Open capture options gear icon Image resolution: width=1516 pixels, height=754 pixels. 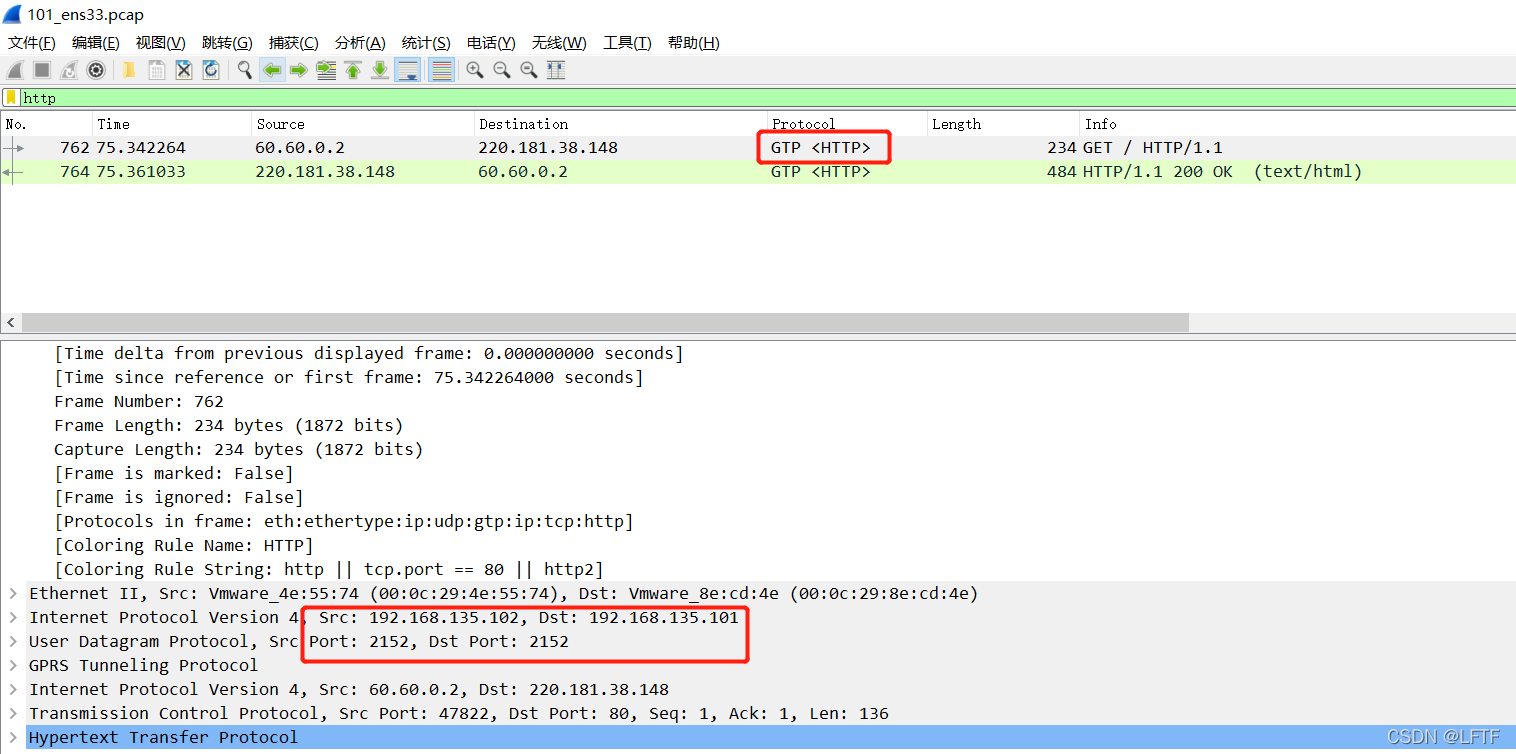96,70
